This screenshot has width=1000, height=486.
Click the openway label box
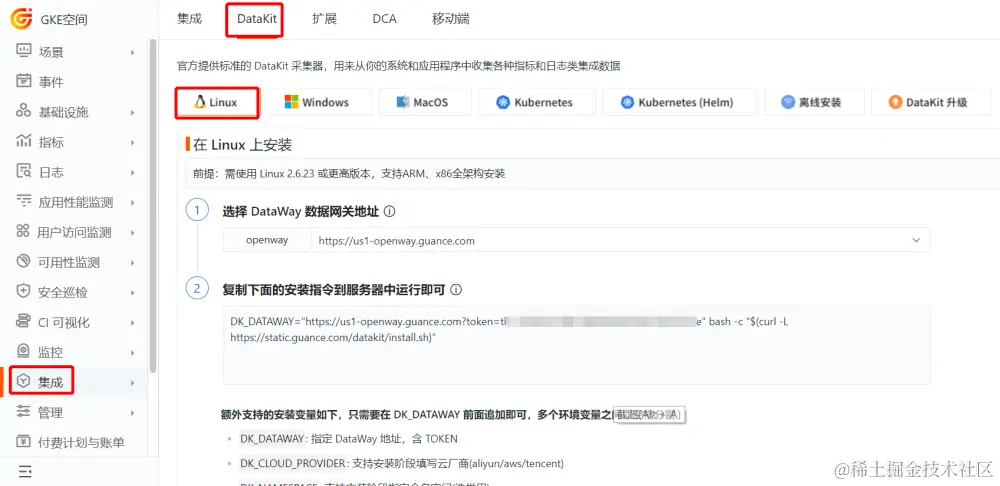pos(267,240)
